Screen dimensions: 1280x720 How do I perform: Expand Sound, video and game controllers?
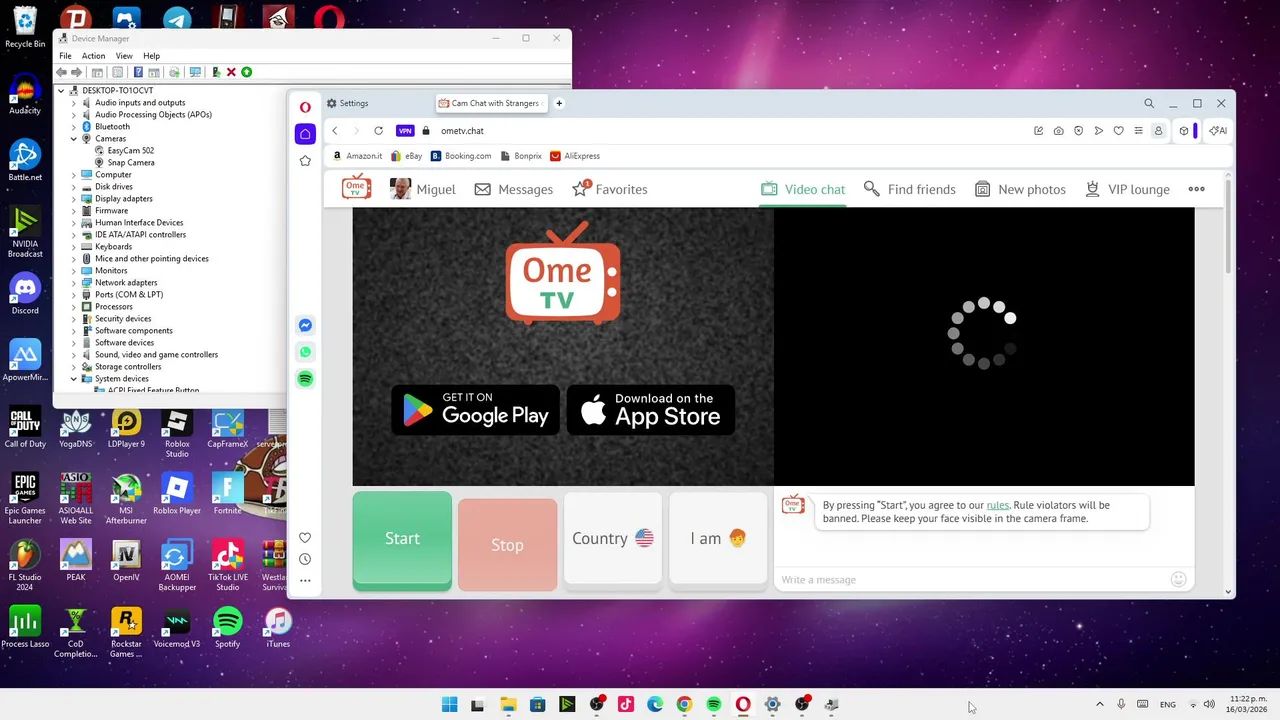[74, 354]
